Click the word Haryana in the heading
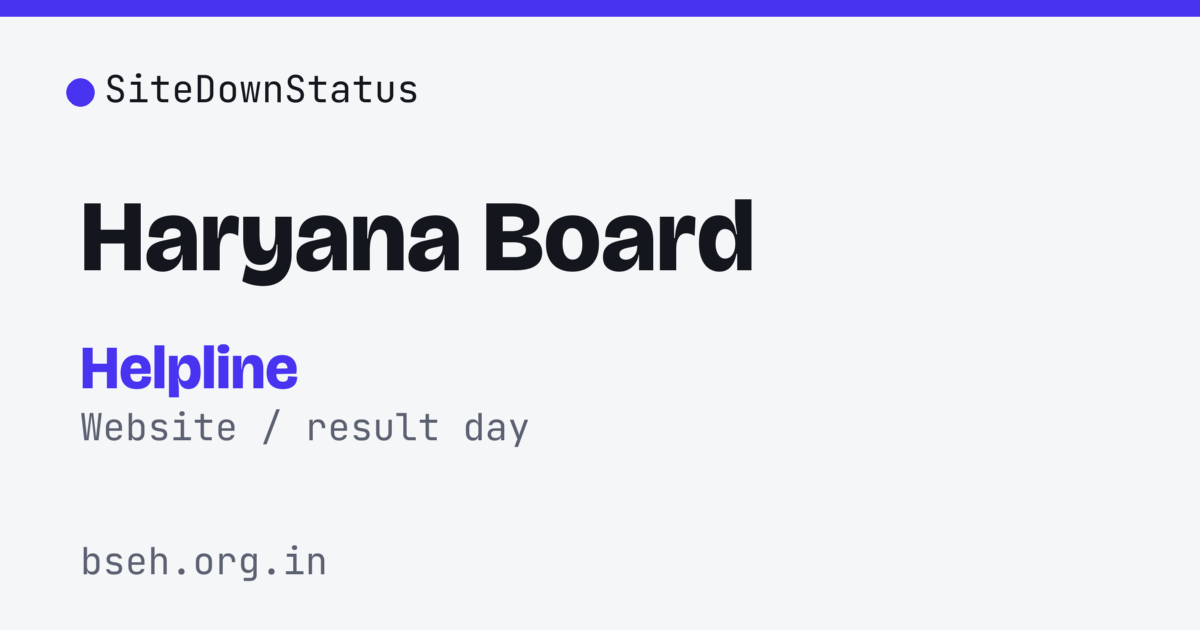 click(271, 241)
